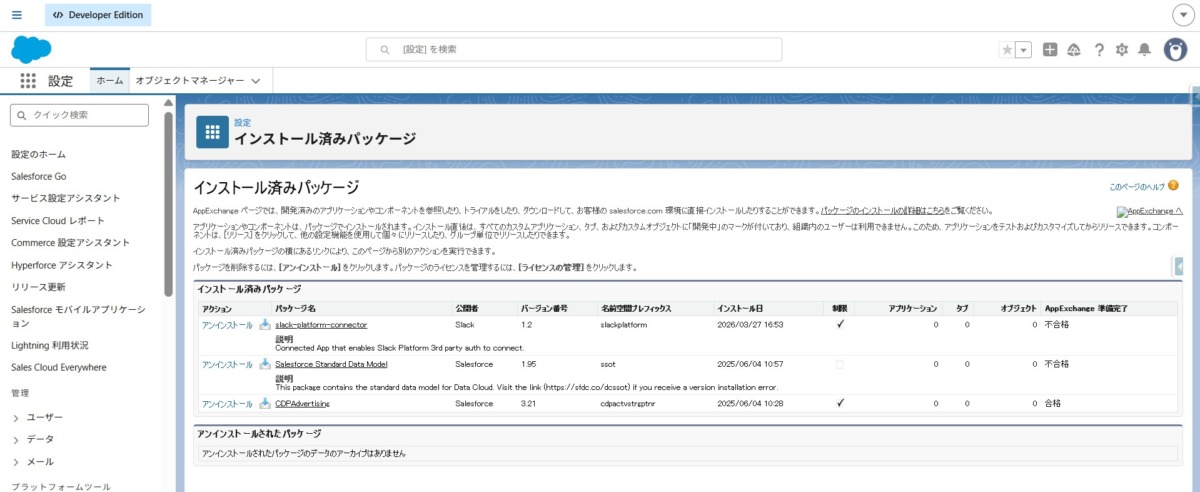Expand the データ section

click(16, 440)
